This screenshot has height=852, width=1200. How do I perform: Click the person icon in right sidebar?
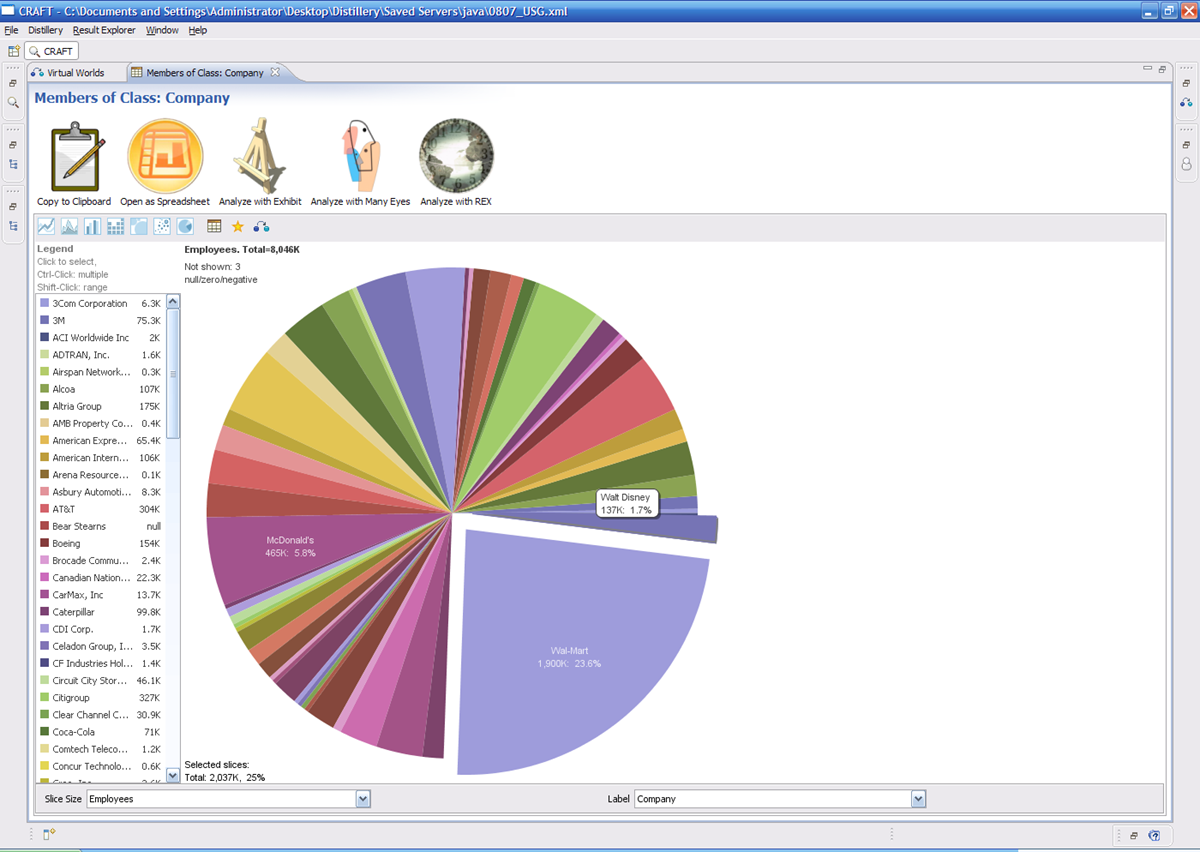pyautogui.click(x=1186, y=164)
